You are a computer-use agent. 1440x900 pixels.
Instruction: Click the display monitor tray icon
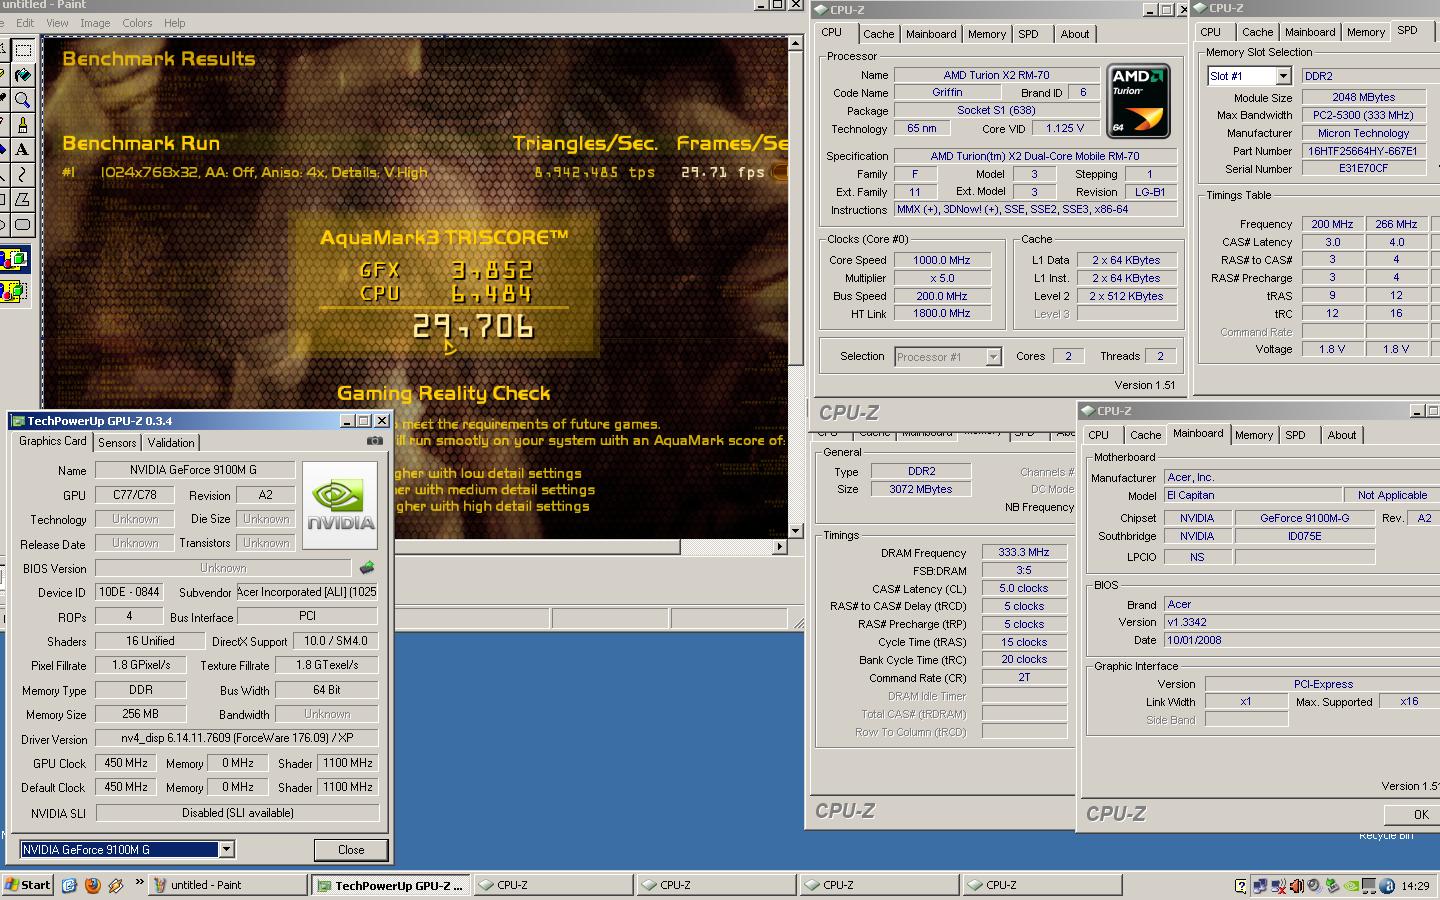pyautogui.click(x=1369, y=886)
